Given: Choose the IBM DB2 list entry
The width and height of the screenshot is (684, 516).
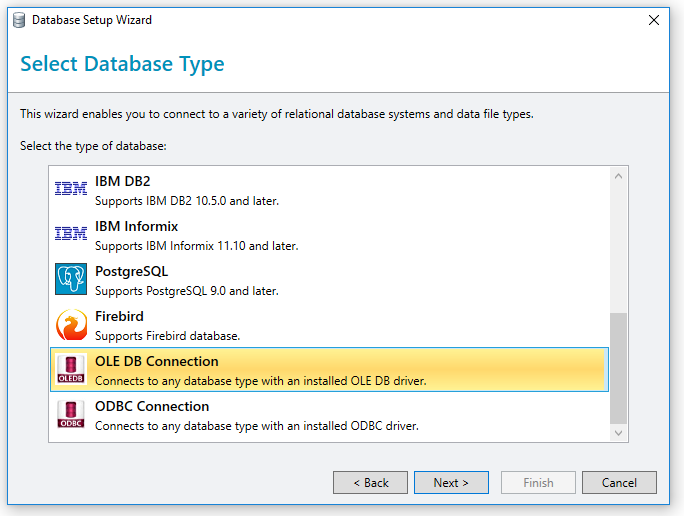Looking at the screenshot, I should (x=329, y=190).
